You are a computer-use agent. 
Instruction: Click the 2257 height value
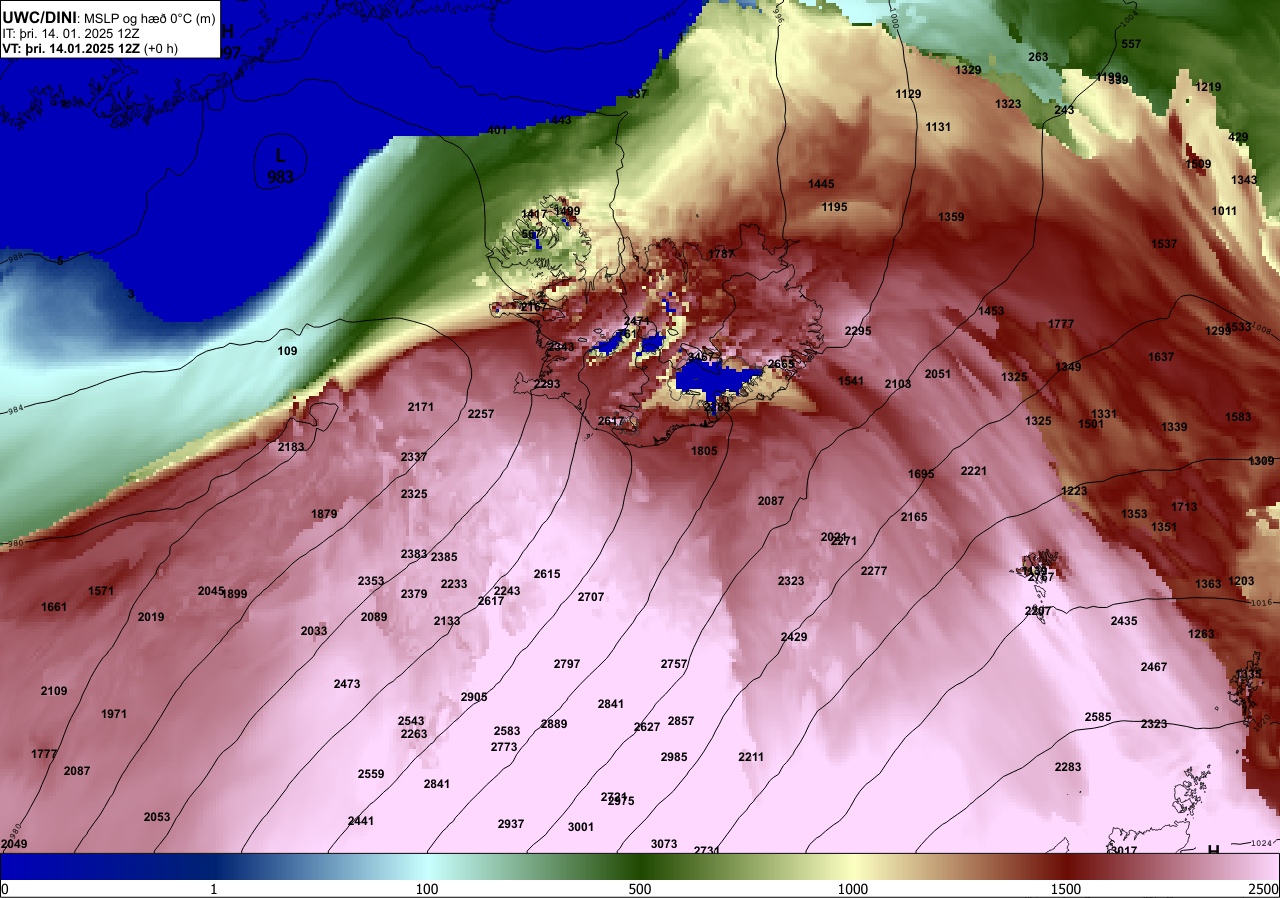tap(481, 414)
